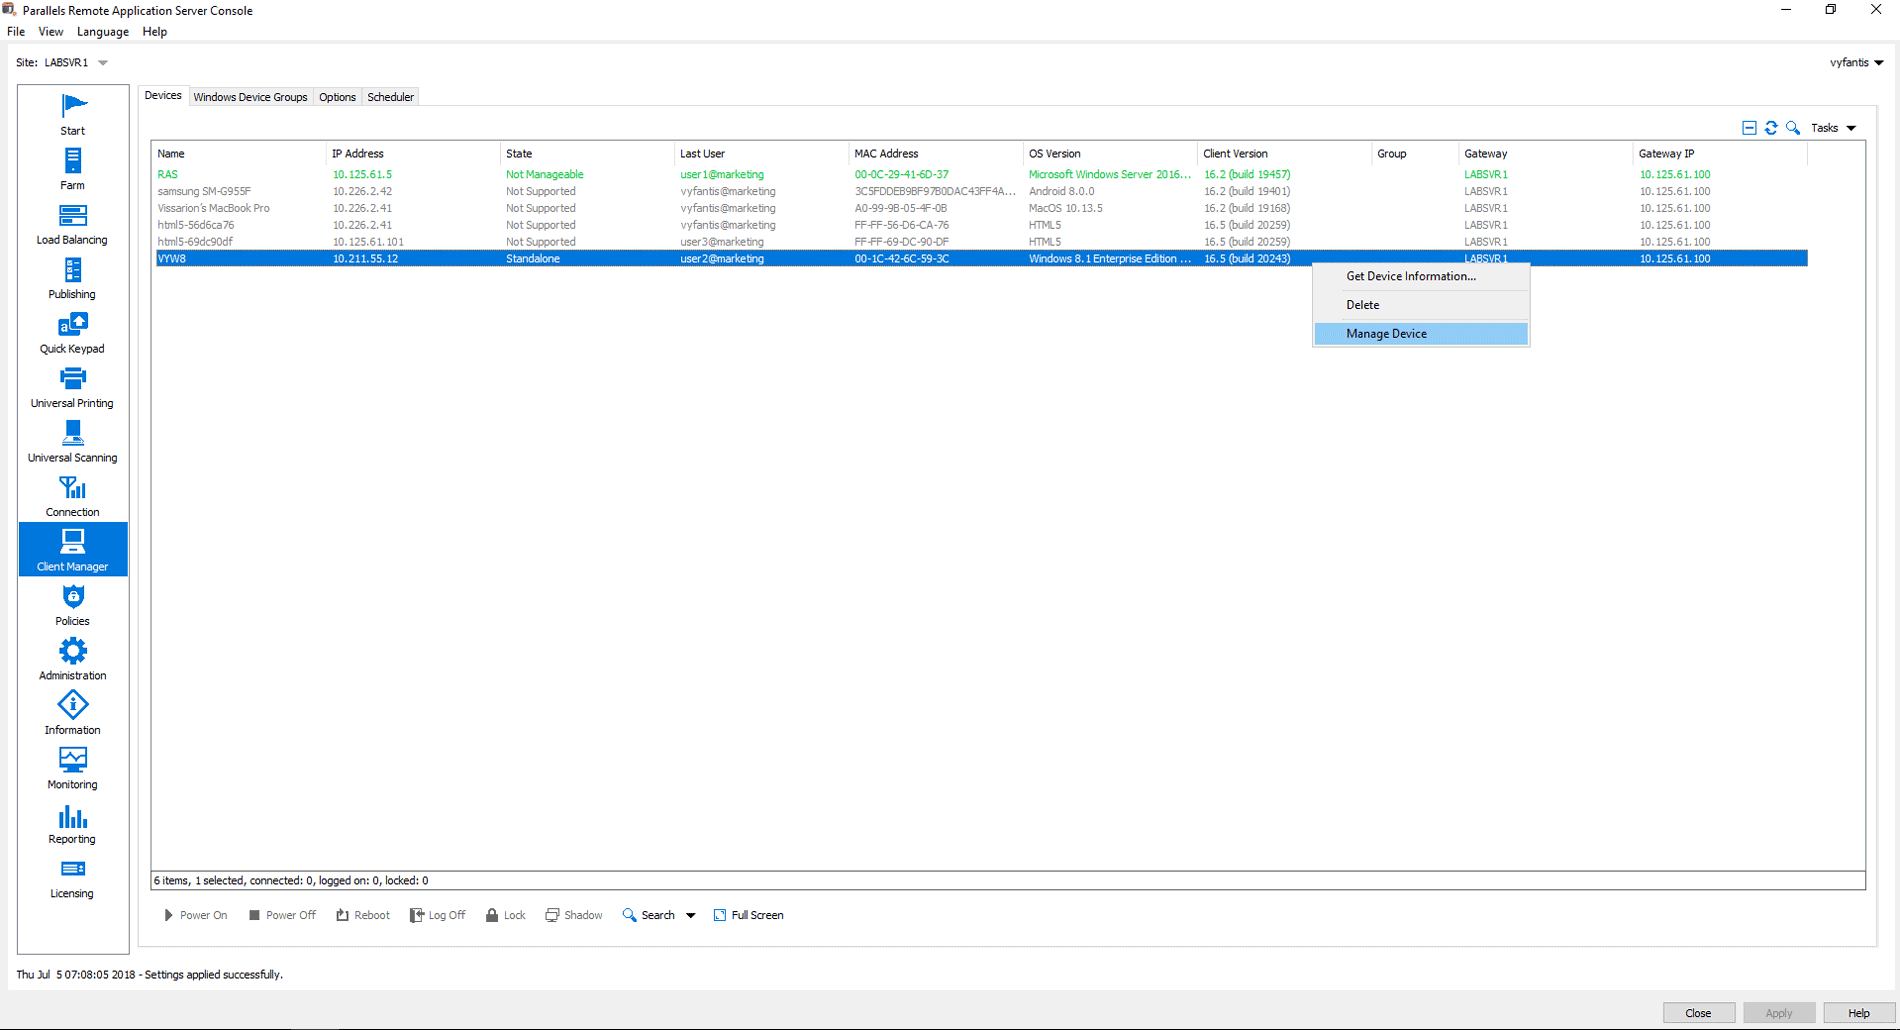Open the Monitoring category
1900x1030 pixels.
pos(72,768)
